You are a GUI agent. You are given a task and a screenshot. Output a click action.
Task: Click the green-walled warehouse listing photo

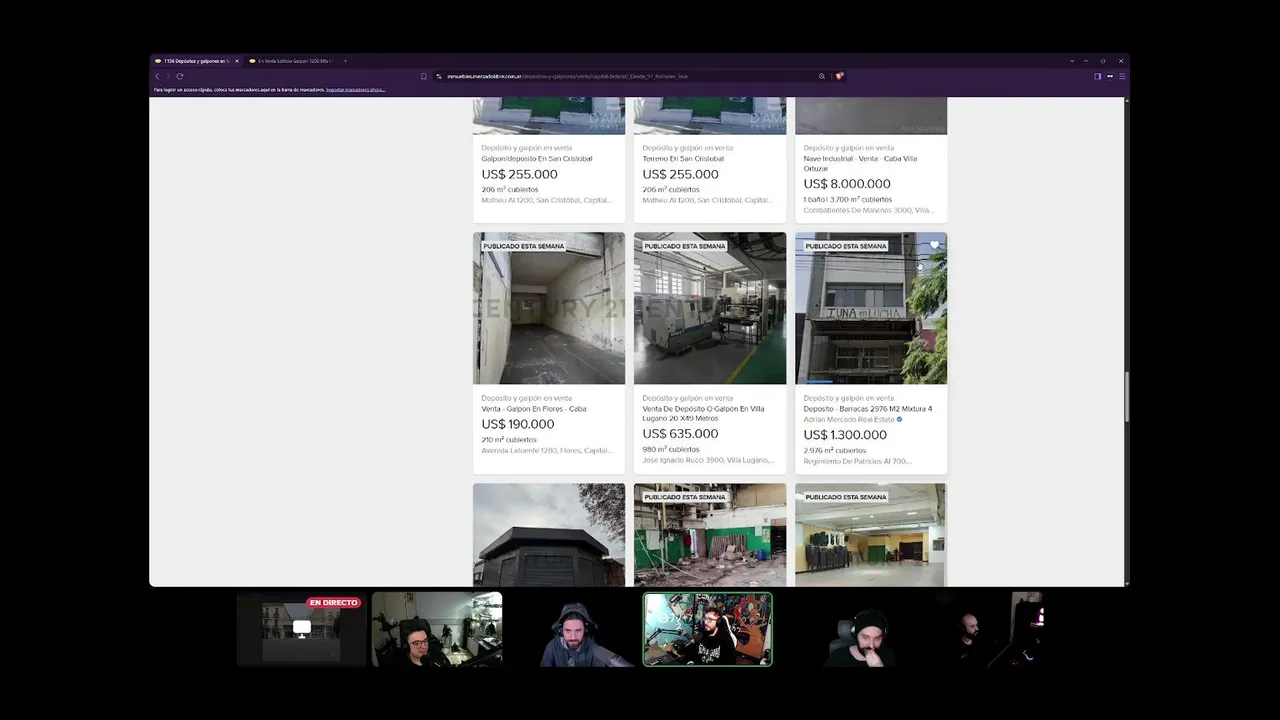[x=710, y=535]
